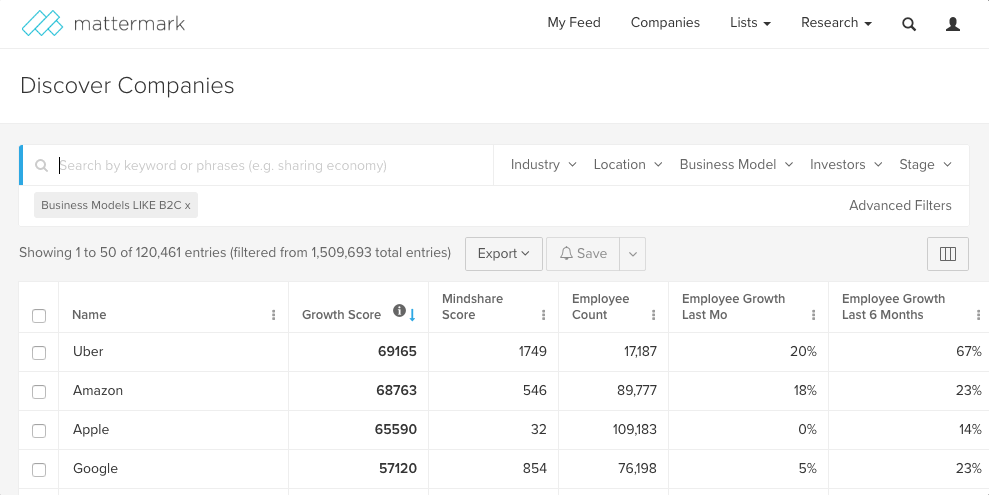Click Amazon's employee count 89,777
This screenshot has height=495, width=989.
[x=637, y=390]
